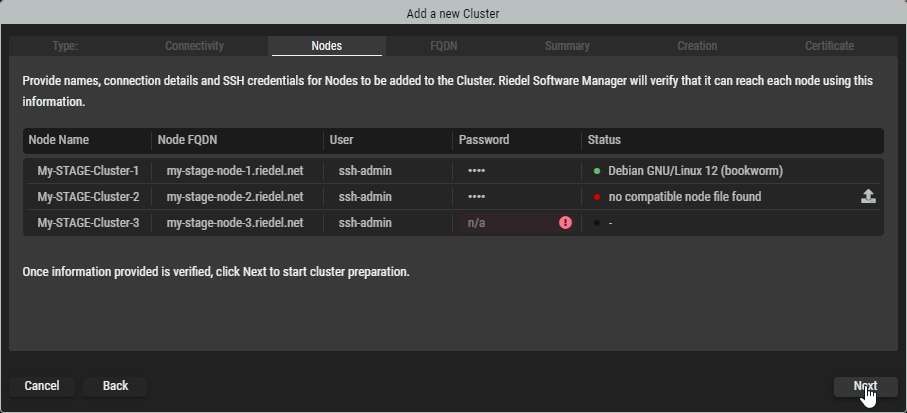Go Back to the previous step
The height and width of the screenshot is (413, 907).
(x=115, y=386)
